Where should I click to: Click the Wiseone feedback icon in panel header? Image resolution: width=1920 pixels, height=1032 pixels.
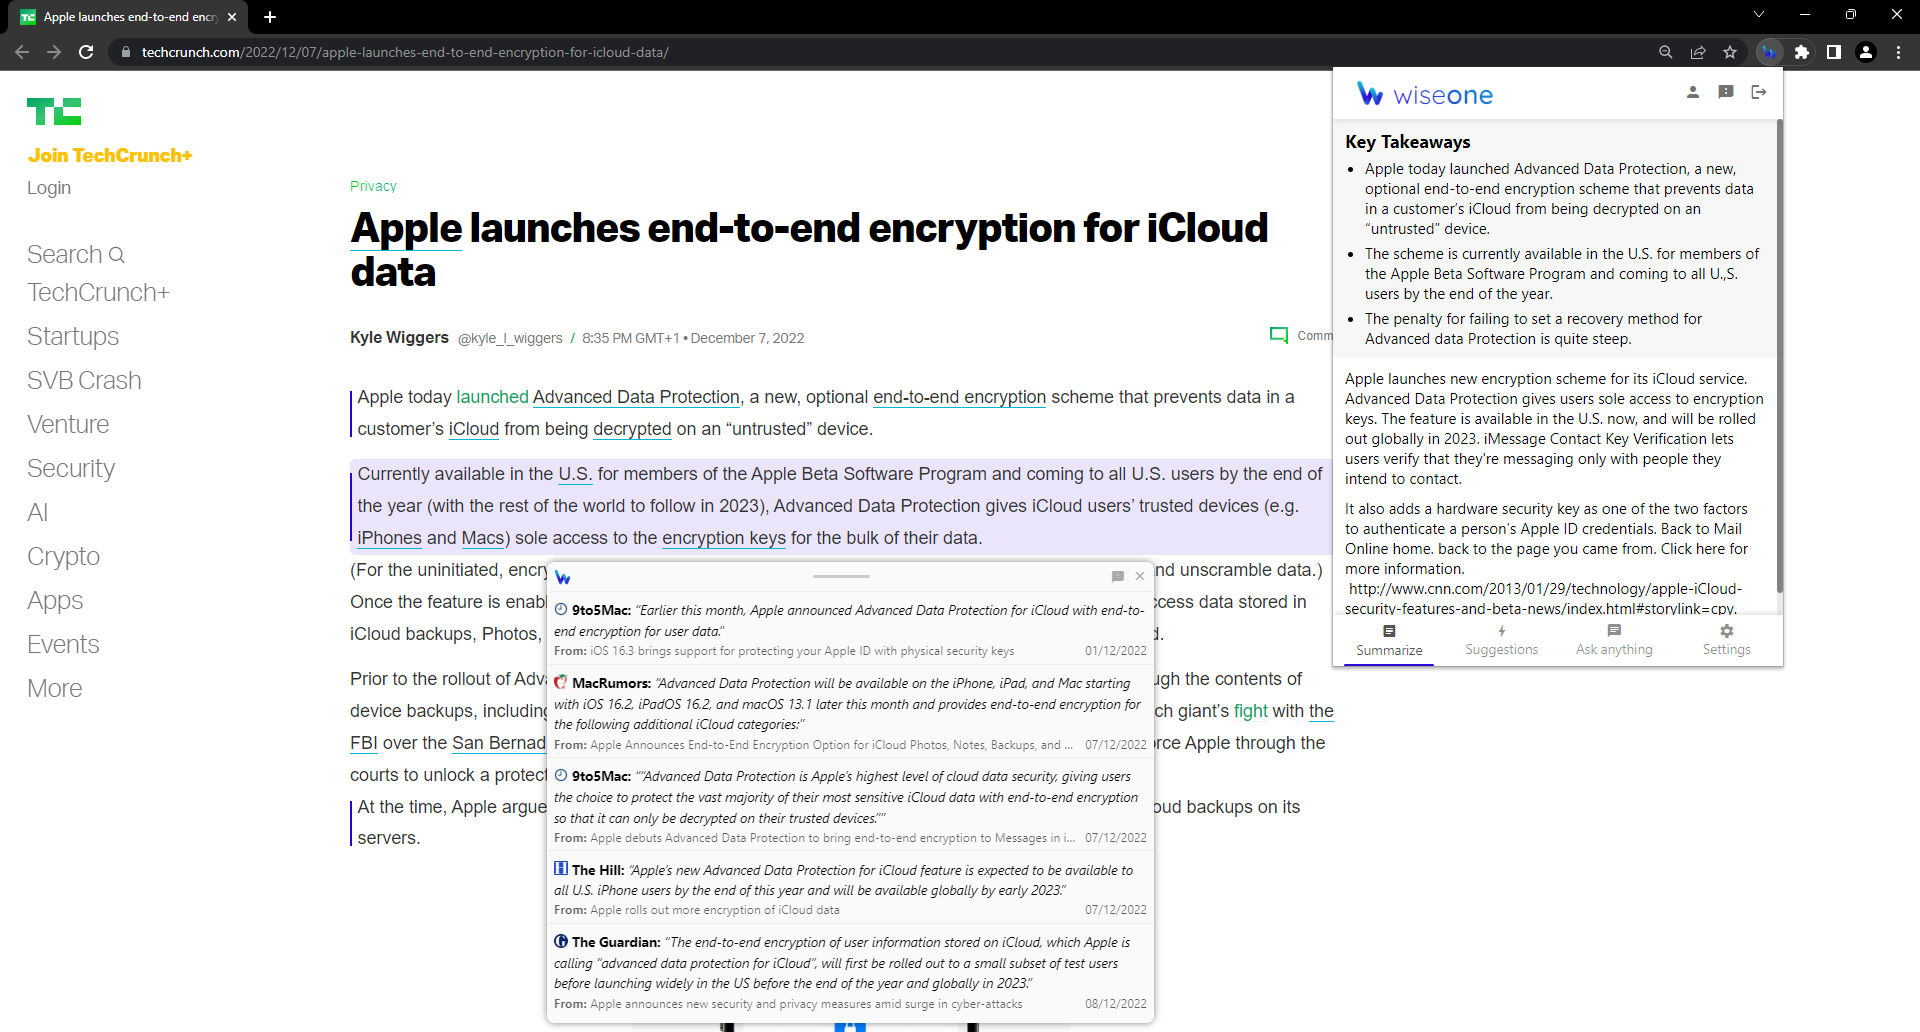[1725, 92]
